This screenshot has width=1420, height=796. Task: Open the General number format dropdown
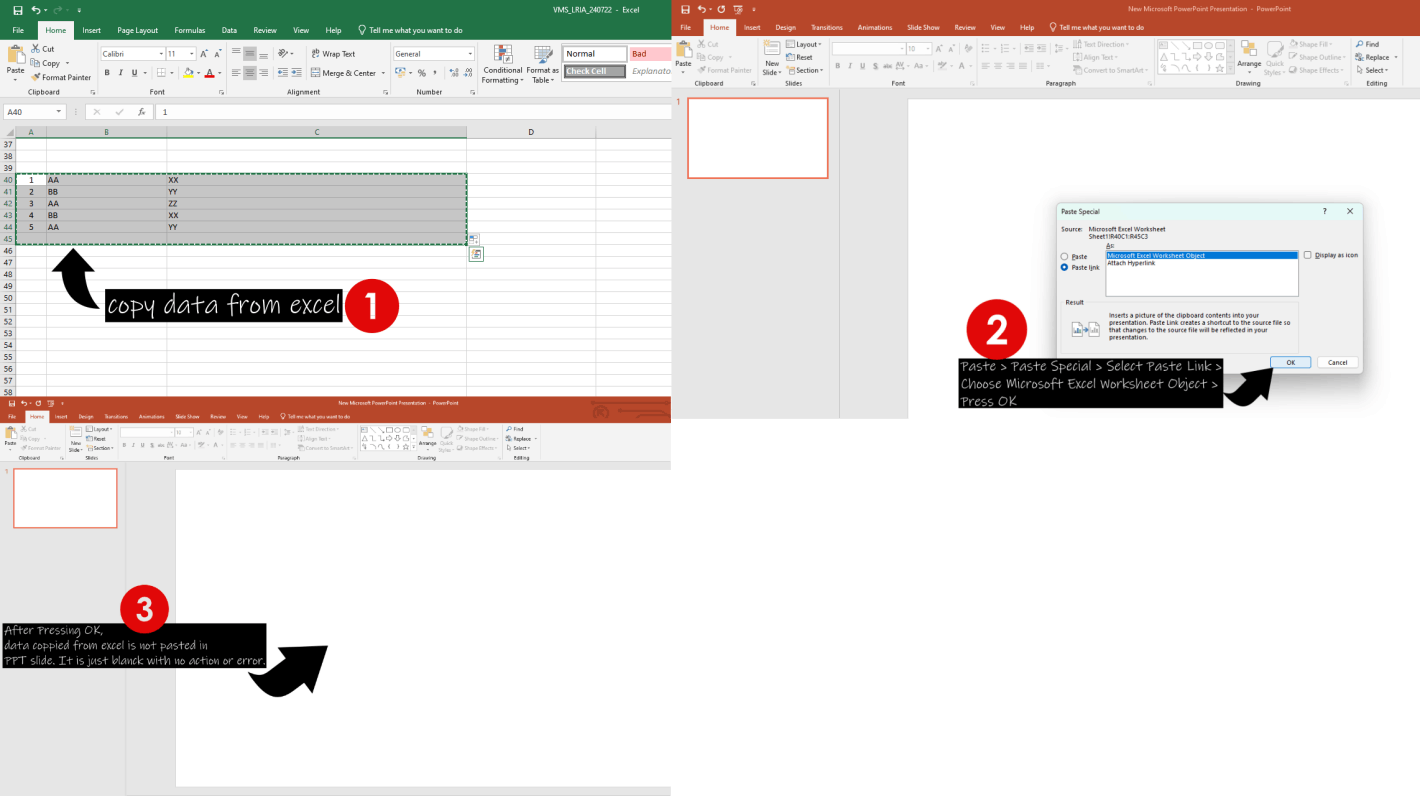469,54
